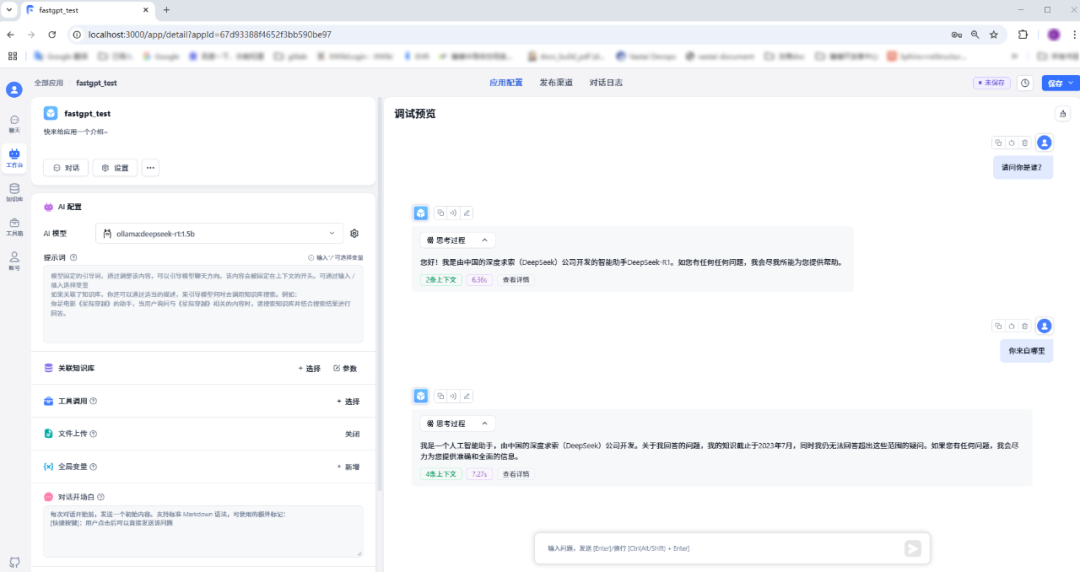
Task: Open the 保存 save dropdown button
Action: [x=1060, y=83]
